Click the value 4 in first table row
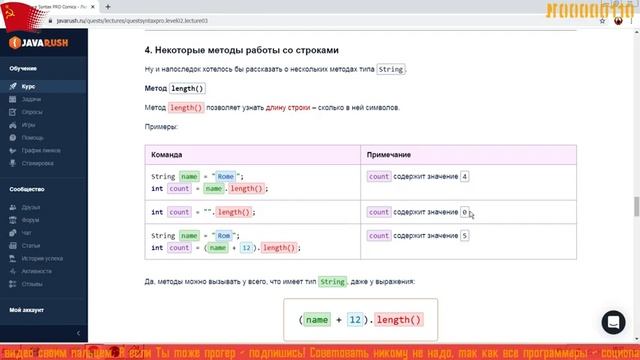Screen dimensions: 640x360 coord(464,176)
